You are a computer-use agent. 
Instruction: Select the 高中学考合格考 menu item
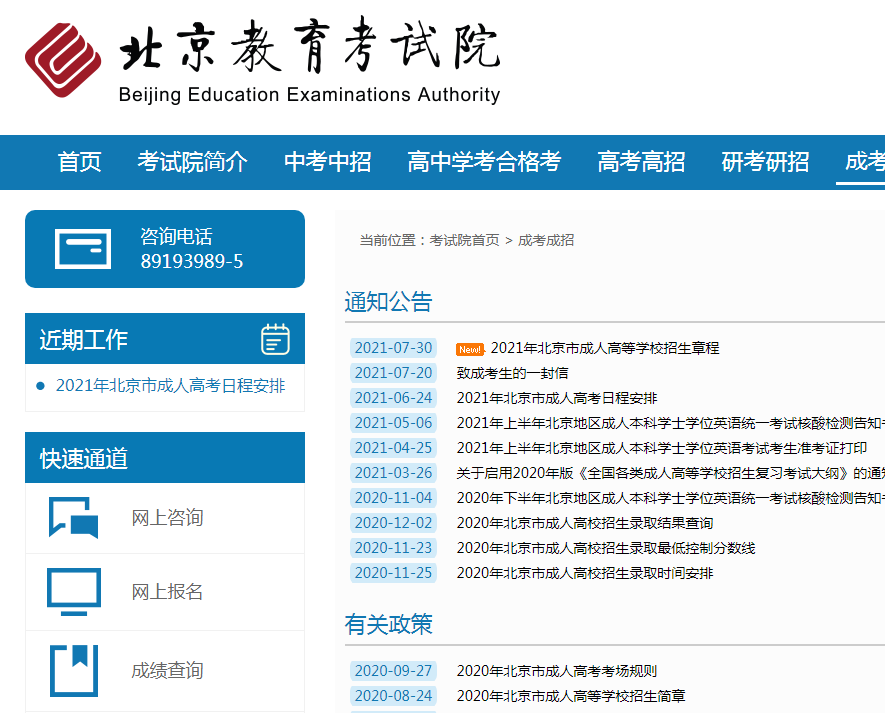coord(484,162)
